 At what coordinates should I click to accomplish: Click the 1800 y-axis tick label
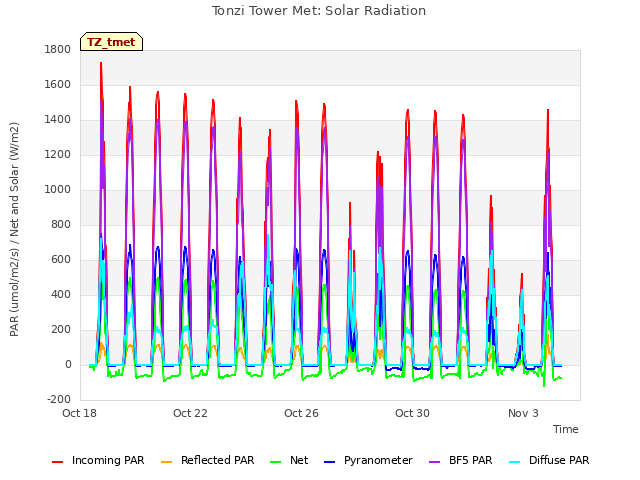click(x=58, y=50)
